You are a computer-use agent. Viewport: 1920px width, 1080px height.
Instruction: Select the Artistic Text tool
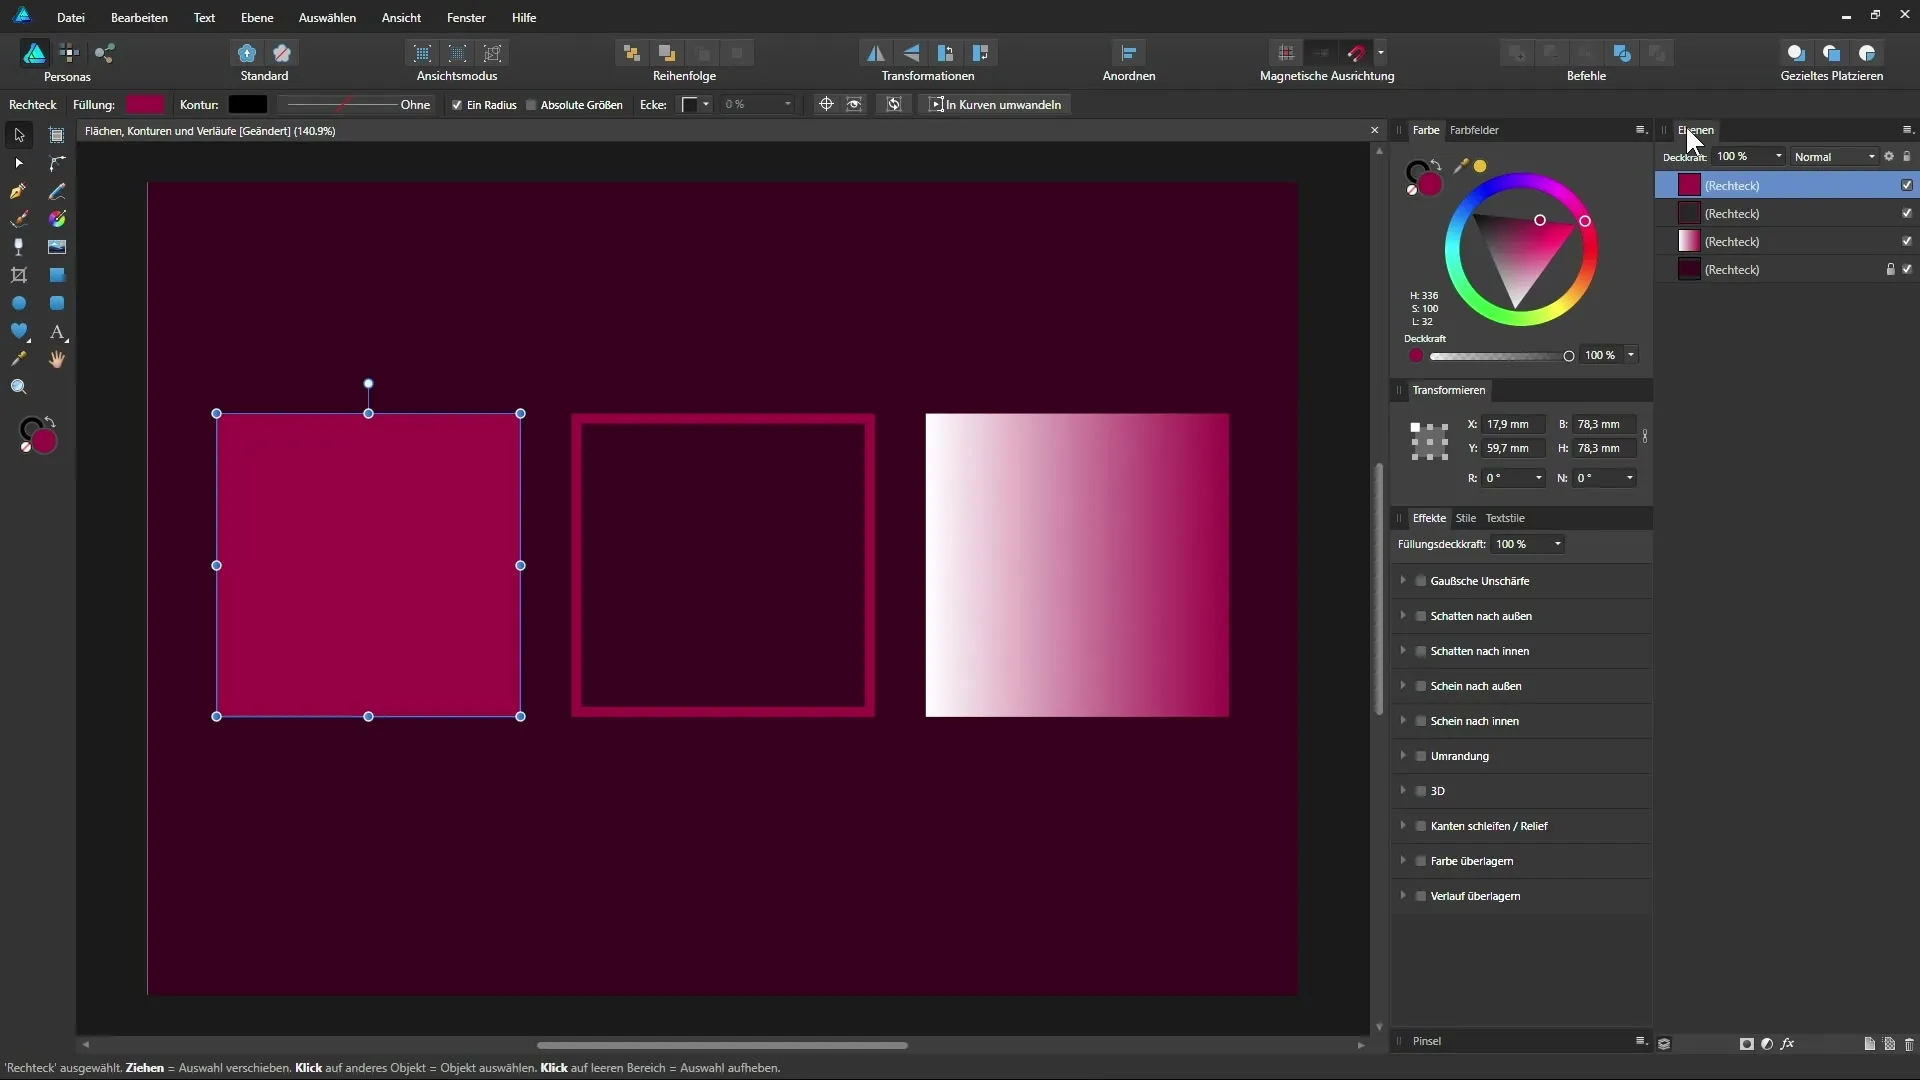pos(57,331)
